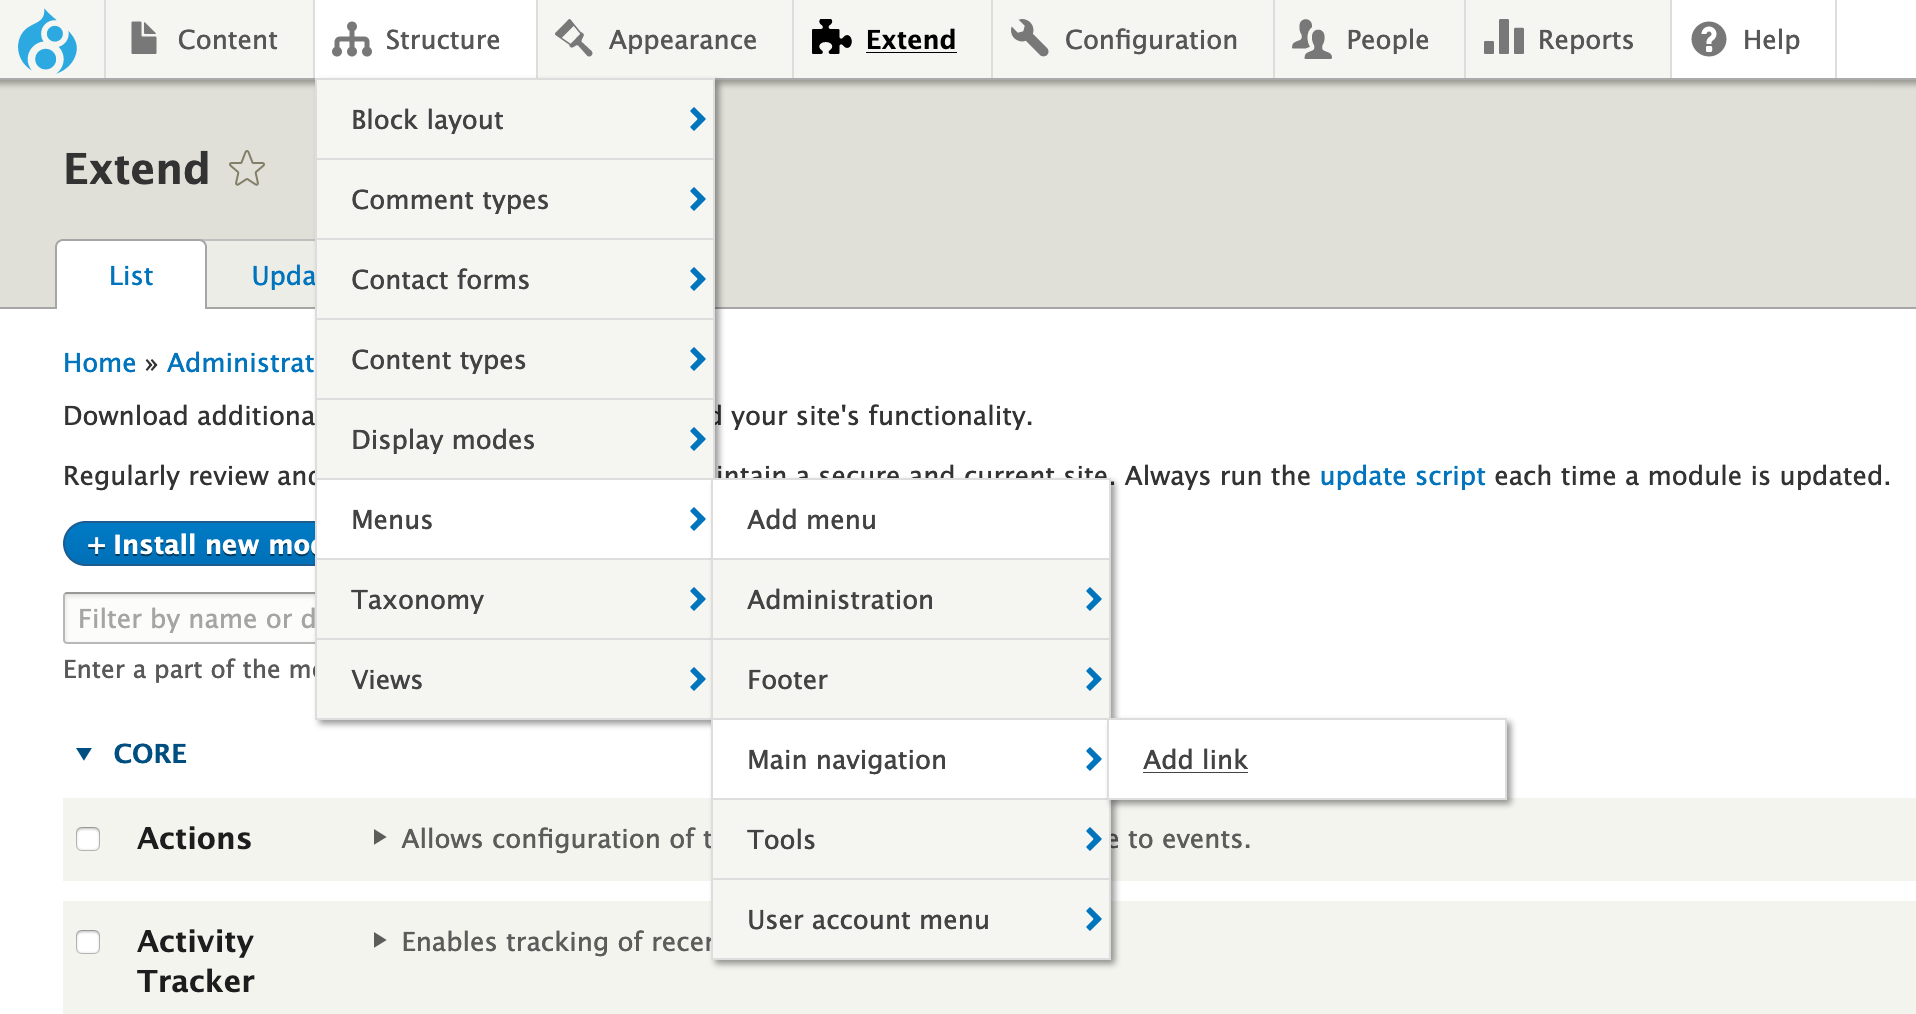Expand Block layout submenu arrow
This screenshot has height=1014, width=1916.
698,119
